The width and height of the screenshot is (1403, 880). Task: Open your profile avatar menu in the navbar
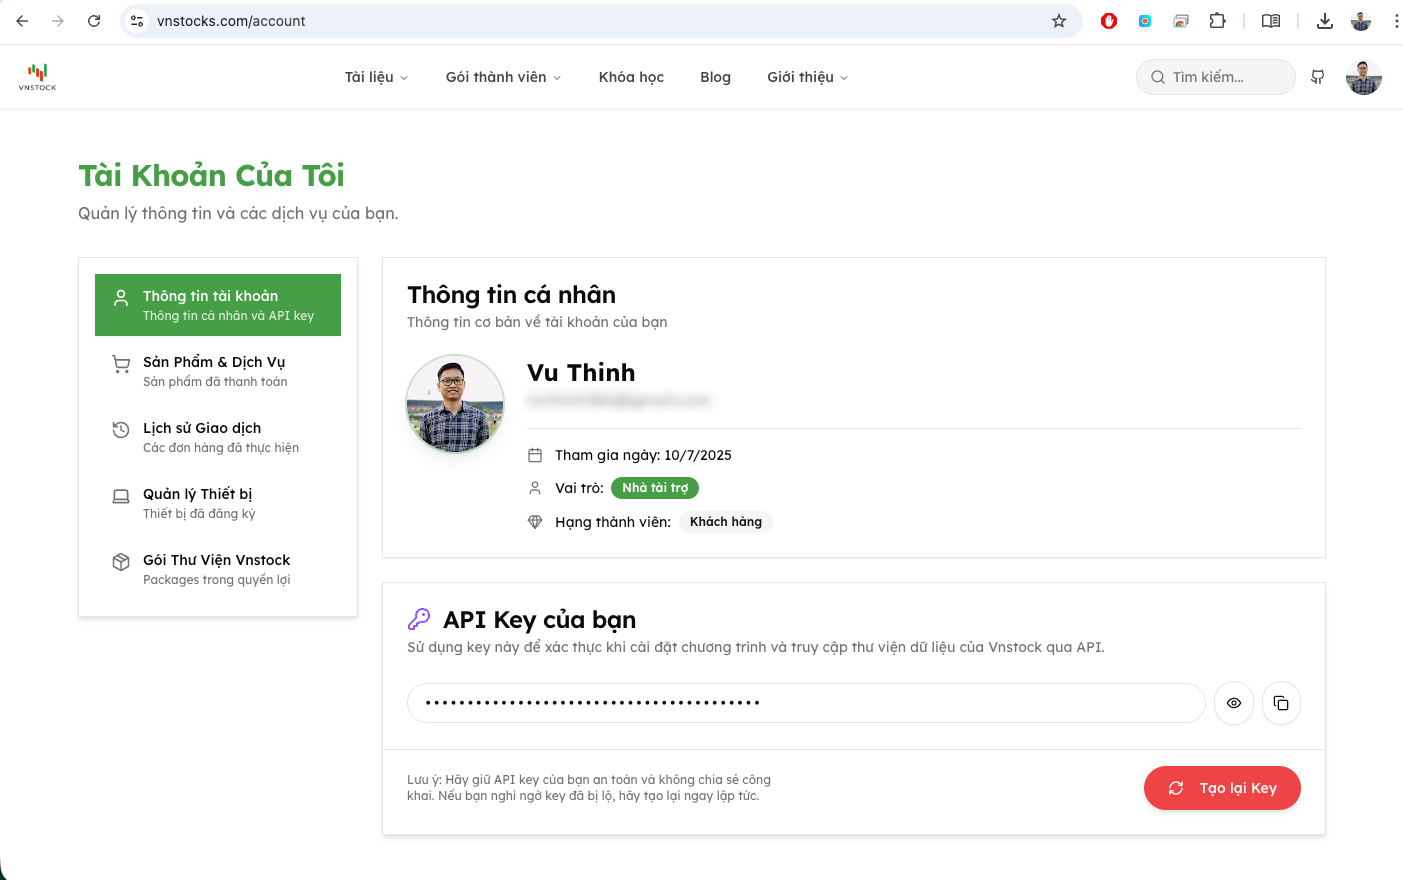click(1363, 77)
